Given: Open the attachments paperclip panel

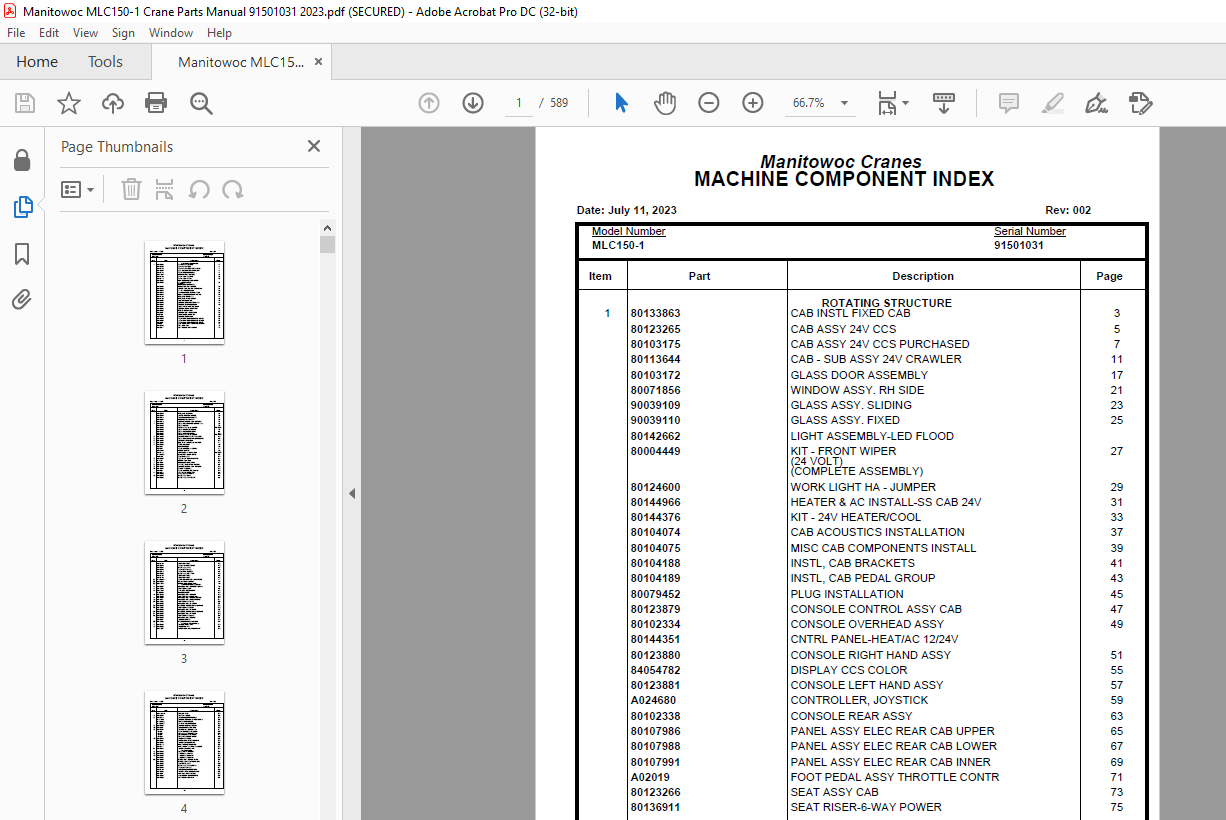Looking at the screenshot, I should point(22,299).
